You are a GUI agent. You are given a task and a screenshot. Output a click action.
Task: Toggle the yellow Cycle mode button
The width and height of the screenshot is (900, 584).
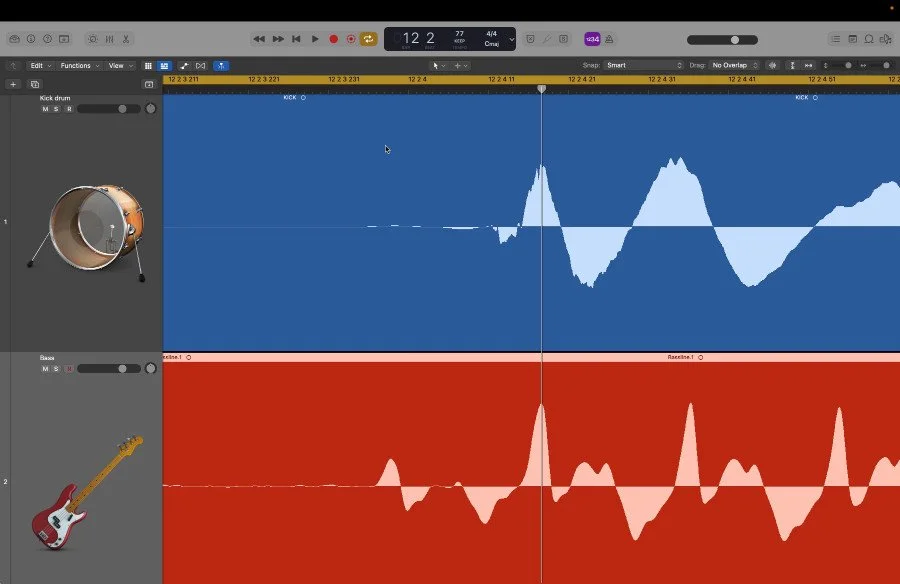tap(368, 39)
